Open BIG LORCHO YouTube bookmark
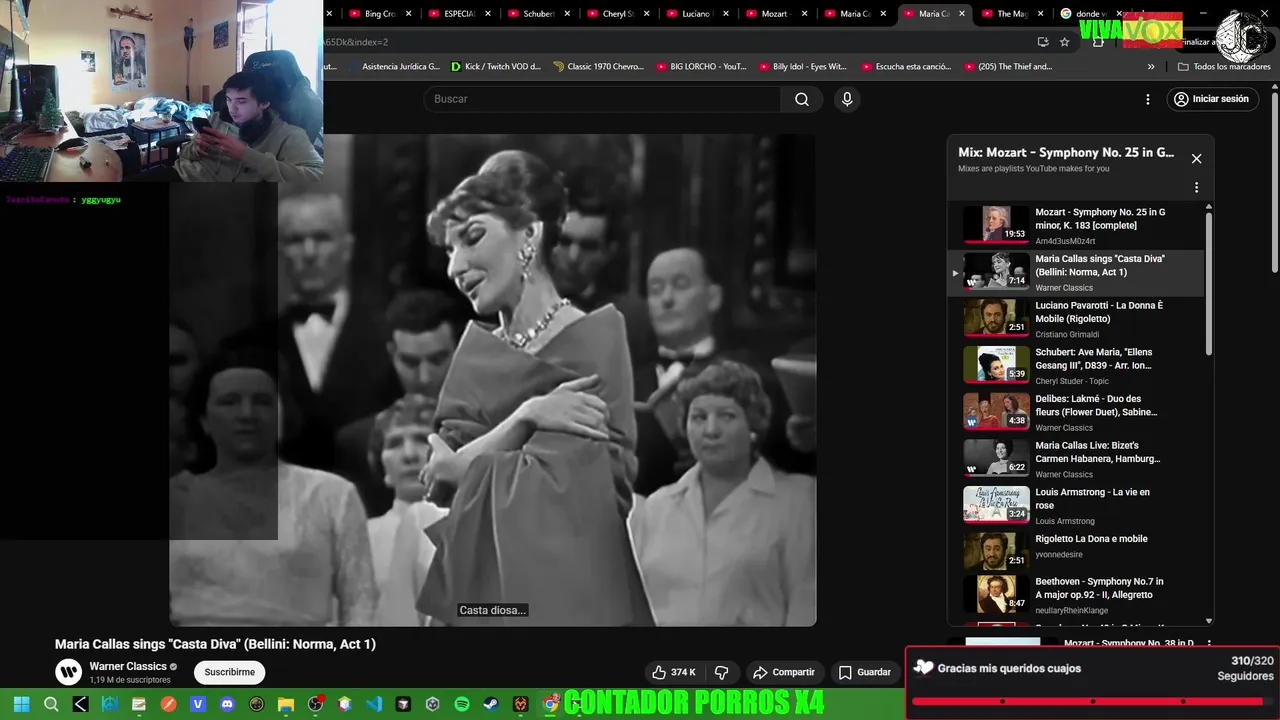The width and height of the screenshot is (1280, 720). (701, 67)
